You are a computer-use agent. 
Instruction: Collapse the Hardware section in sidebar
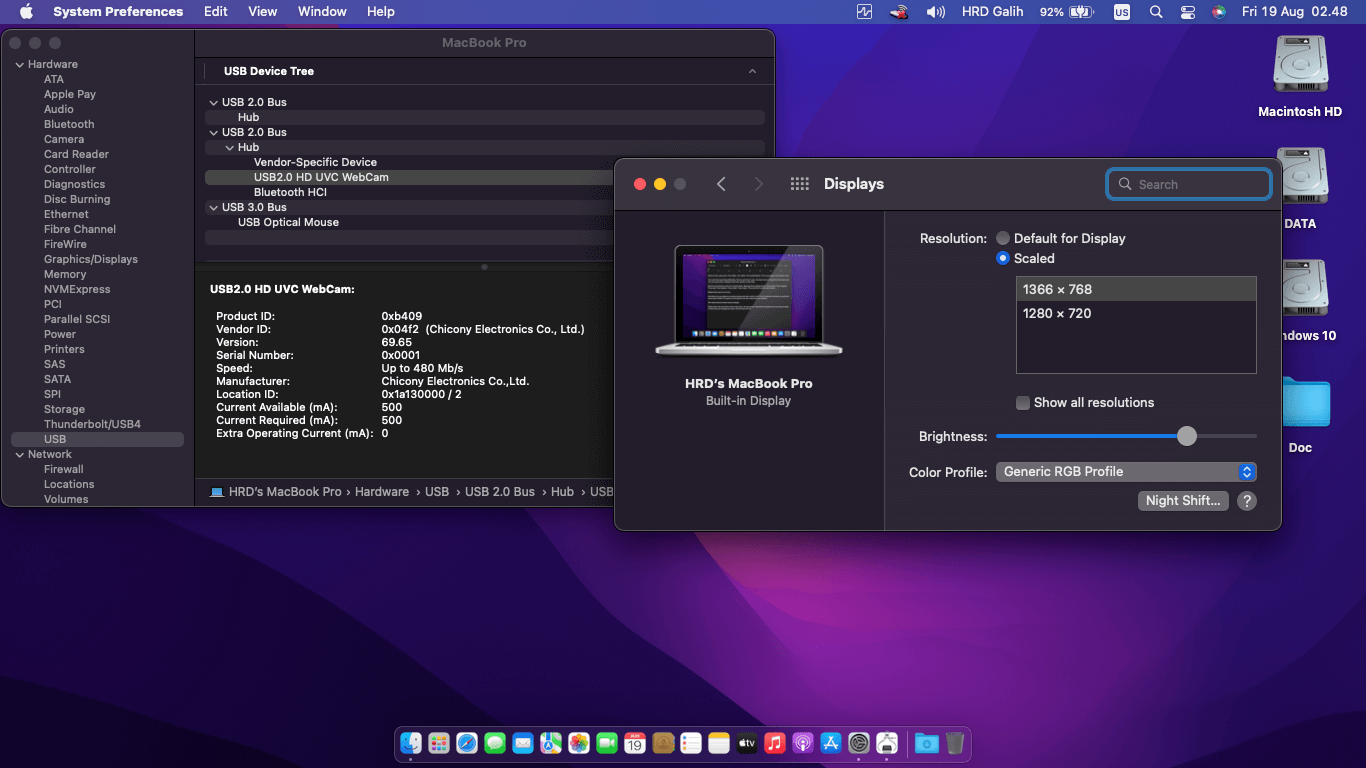pyautogui.click(x=19, y=64)
